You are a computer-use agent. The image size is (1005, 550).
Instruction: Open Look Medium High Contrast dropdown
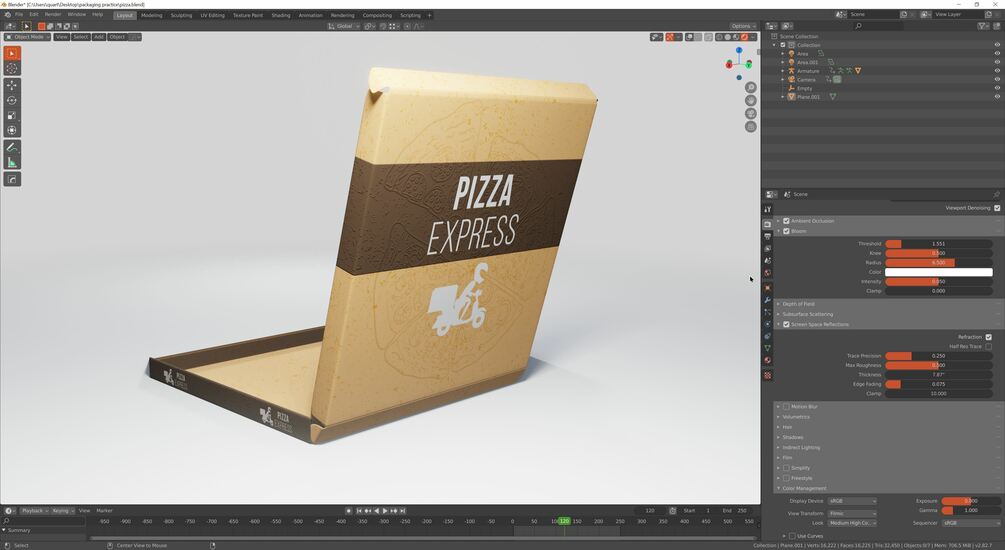[852, 523]
